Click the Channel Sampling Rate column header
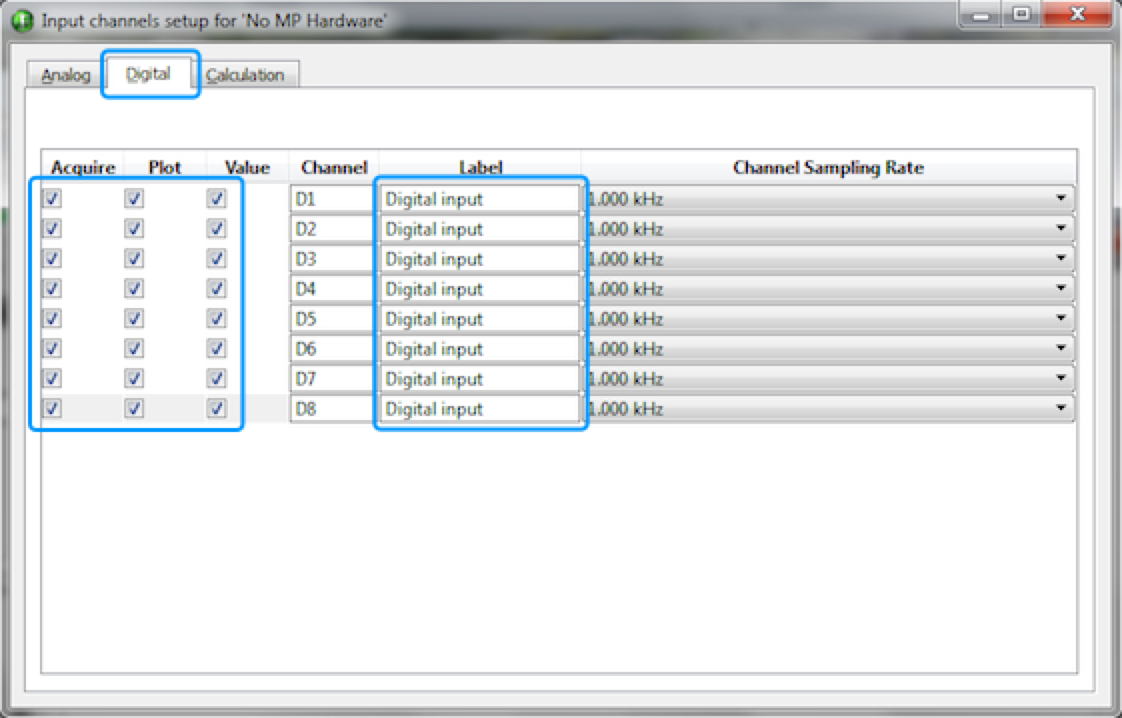This screenshot has width=1122, height=718. point(828,167)
